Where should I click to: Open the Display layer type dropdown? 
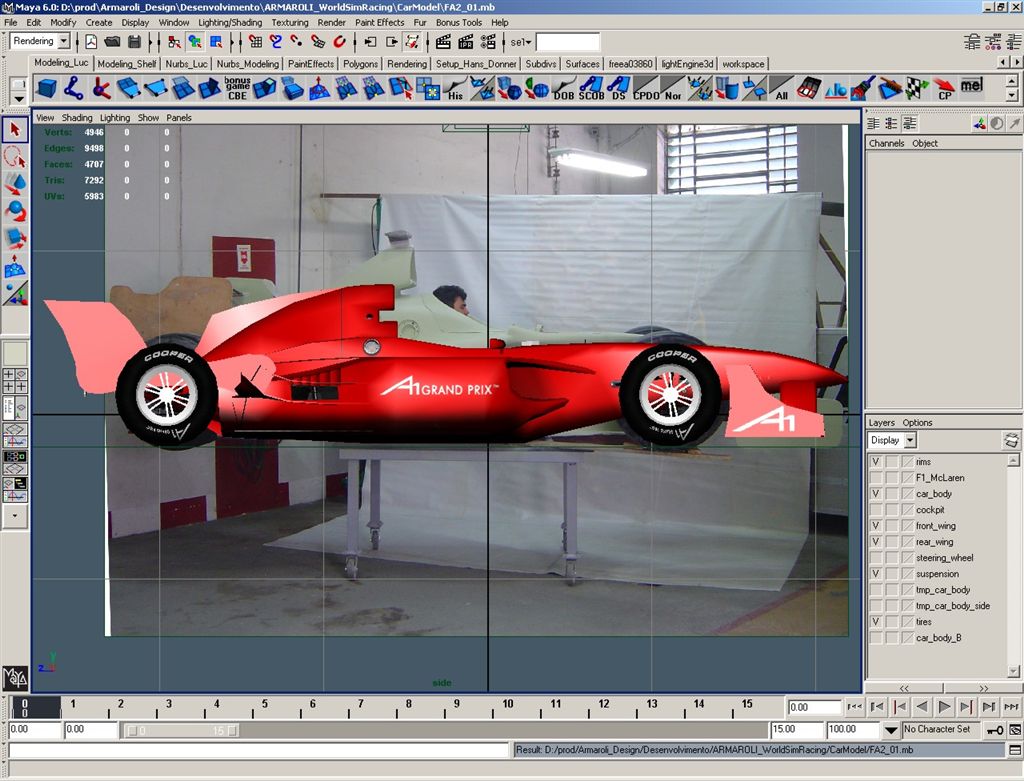pyautogui.click(x=910, y=440)
